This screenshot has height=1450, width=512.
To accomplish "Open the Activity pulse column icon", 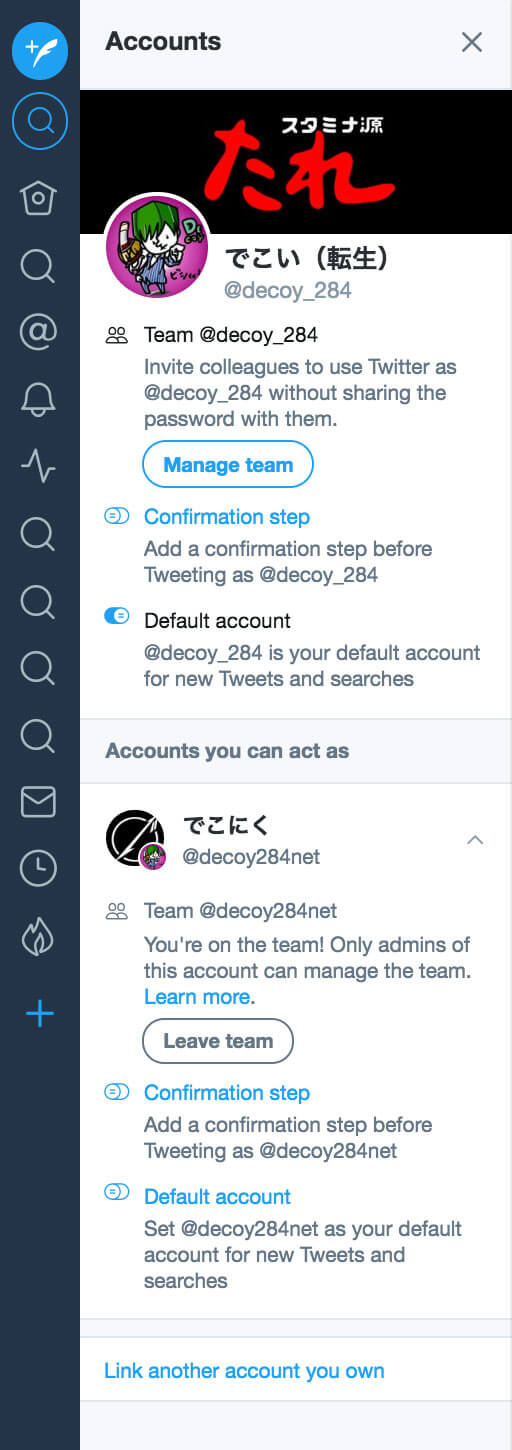I will [x=39, y=465].
